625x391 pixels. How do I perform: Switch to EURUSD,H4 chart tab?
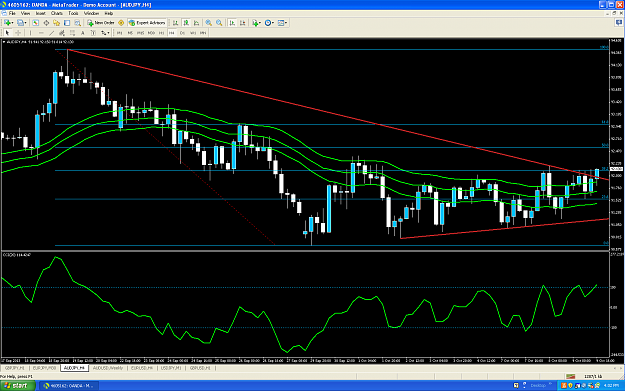pyautogui.click(x=142, y=368)
